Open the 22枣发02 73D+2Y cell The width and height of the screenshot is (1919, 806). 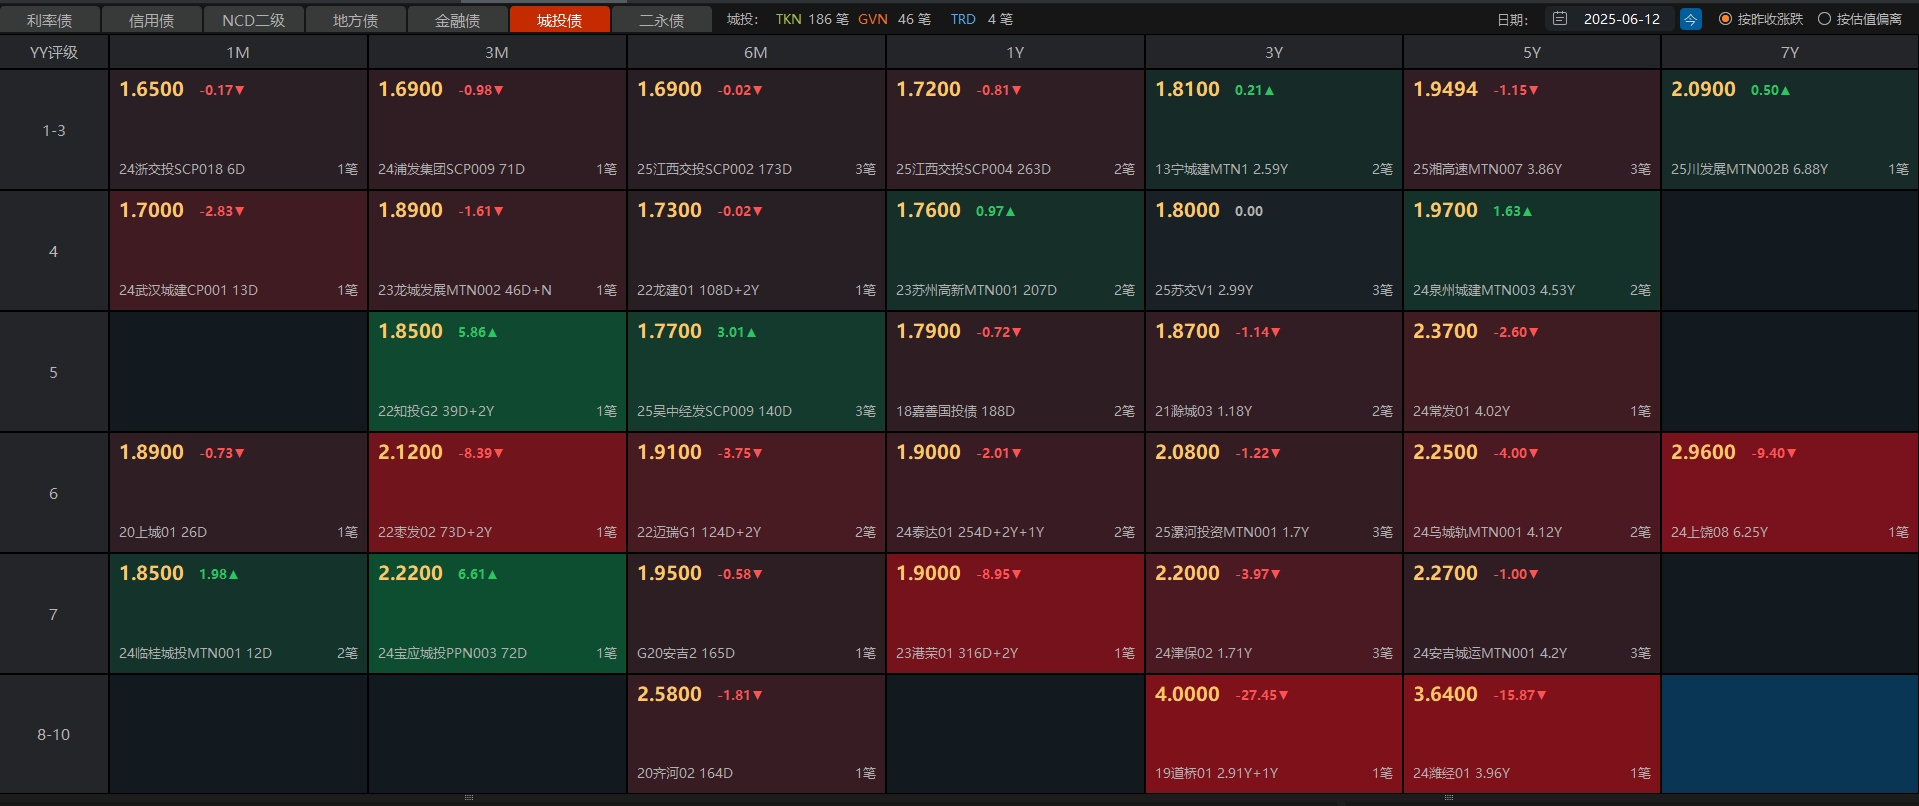tap(497, 493)
